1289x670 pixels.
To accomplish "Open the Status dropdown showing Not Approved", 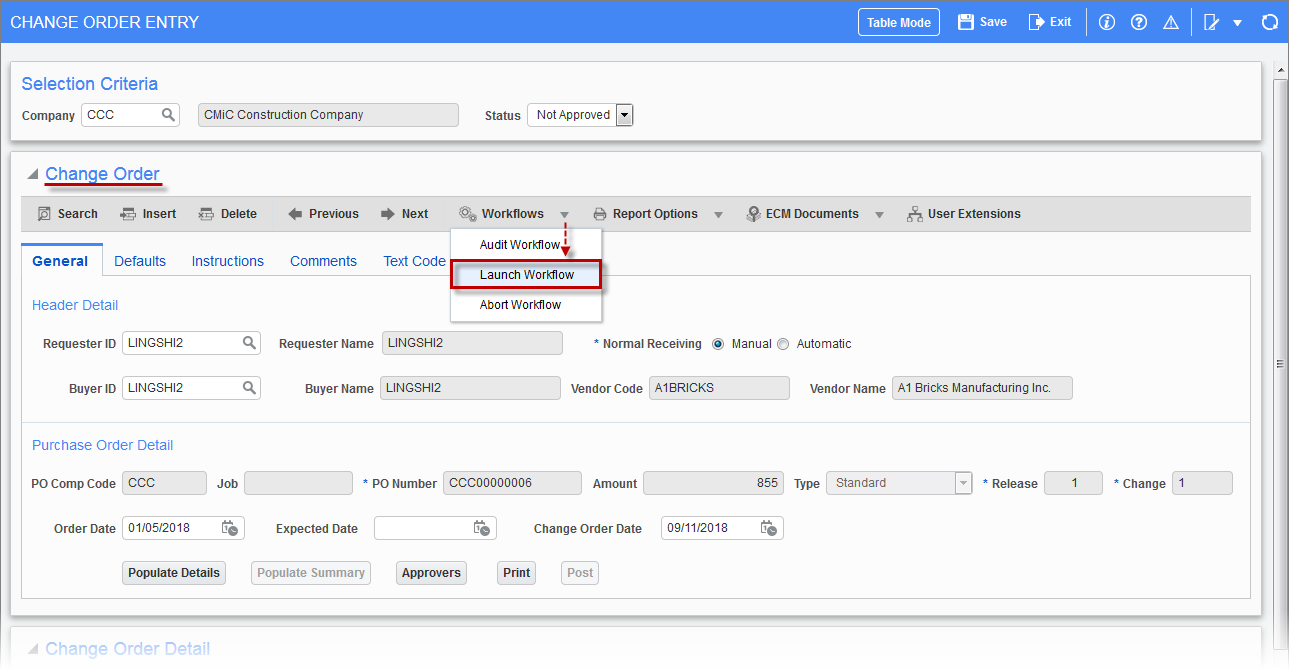I will [x=624, y=114].
